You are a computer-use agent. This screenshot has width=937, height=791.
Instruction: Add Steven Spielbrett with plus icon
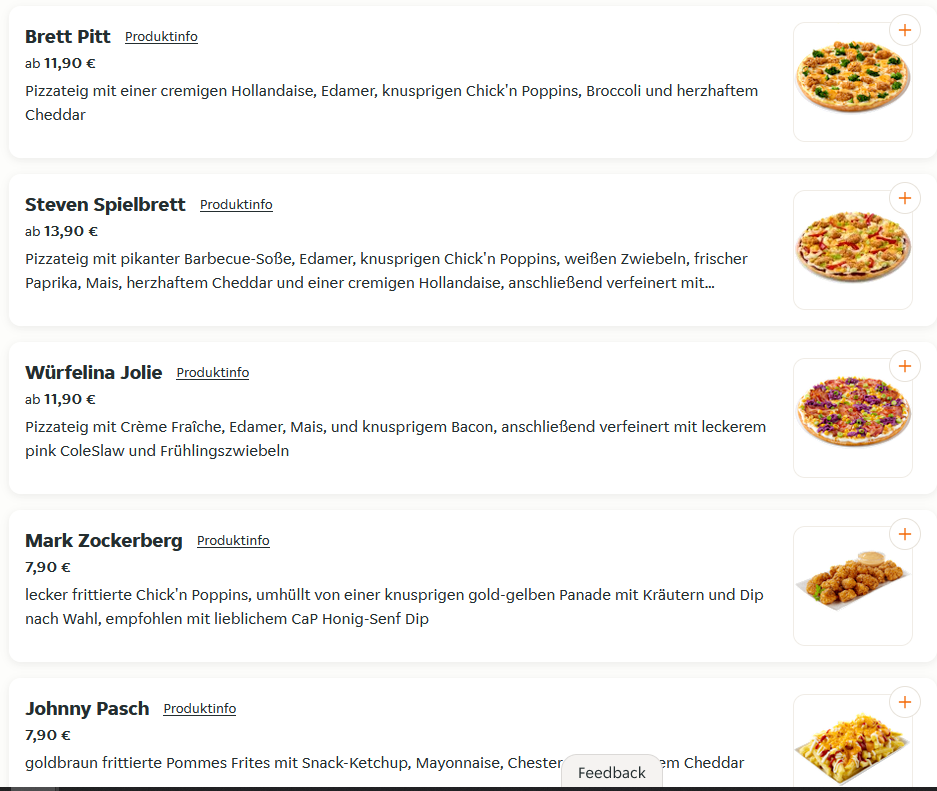pyautogui.click(x=905, y=198)
